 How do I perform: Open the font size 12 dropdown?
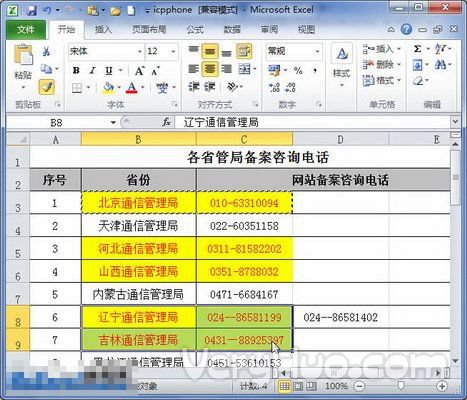pyautogui.click(x=173, y=52)
